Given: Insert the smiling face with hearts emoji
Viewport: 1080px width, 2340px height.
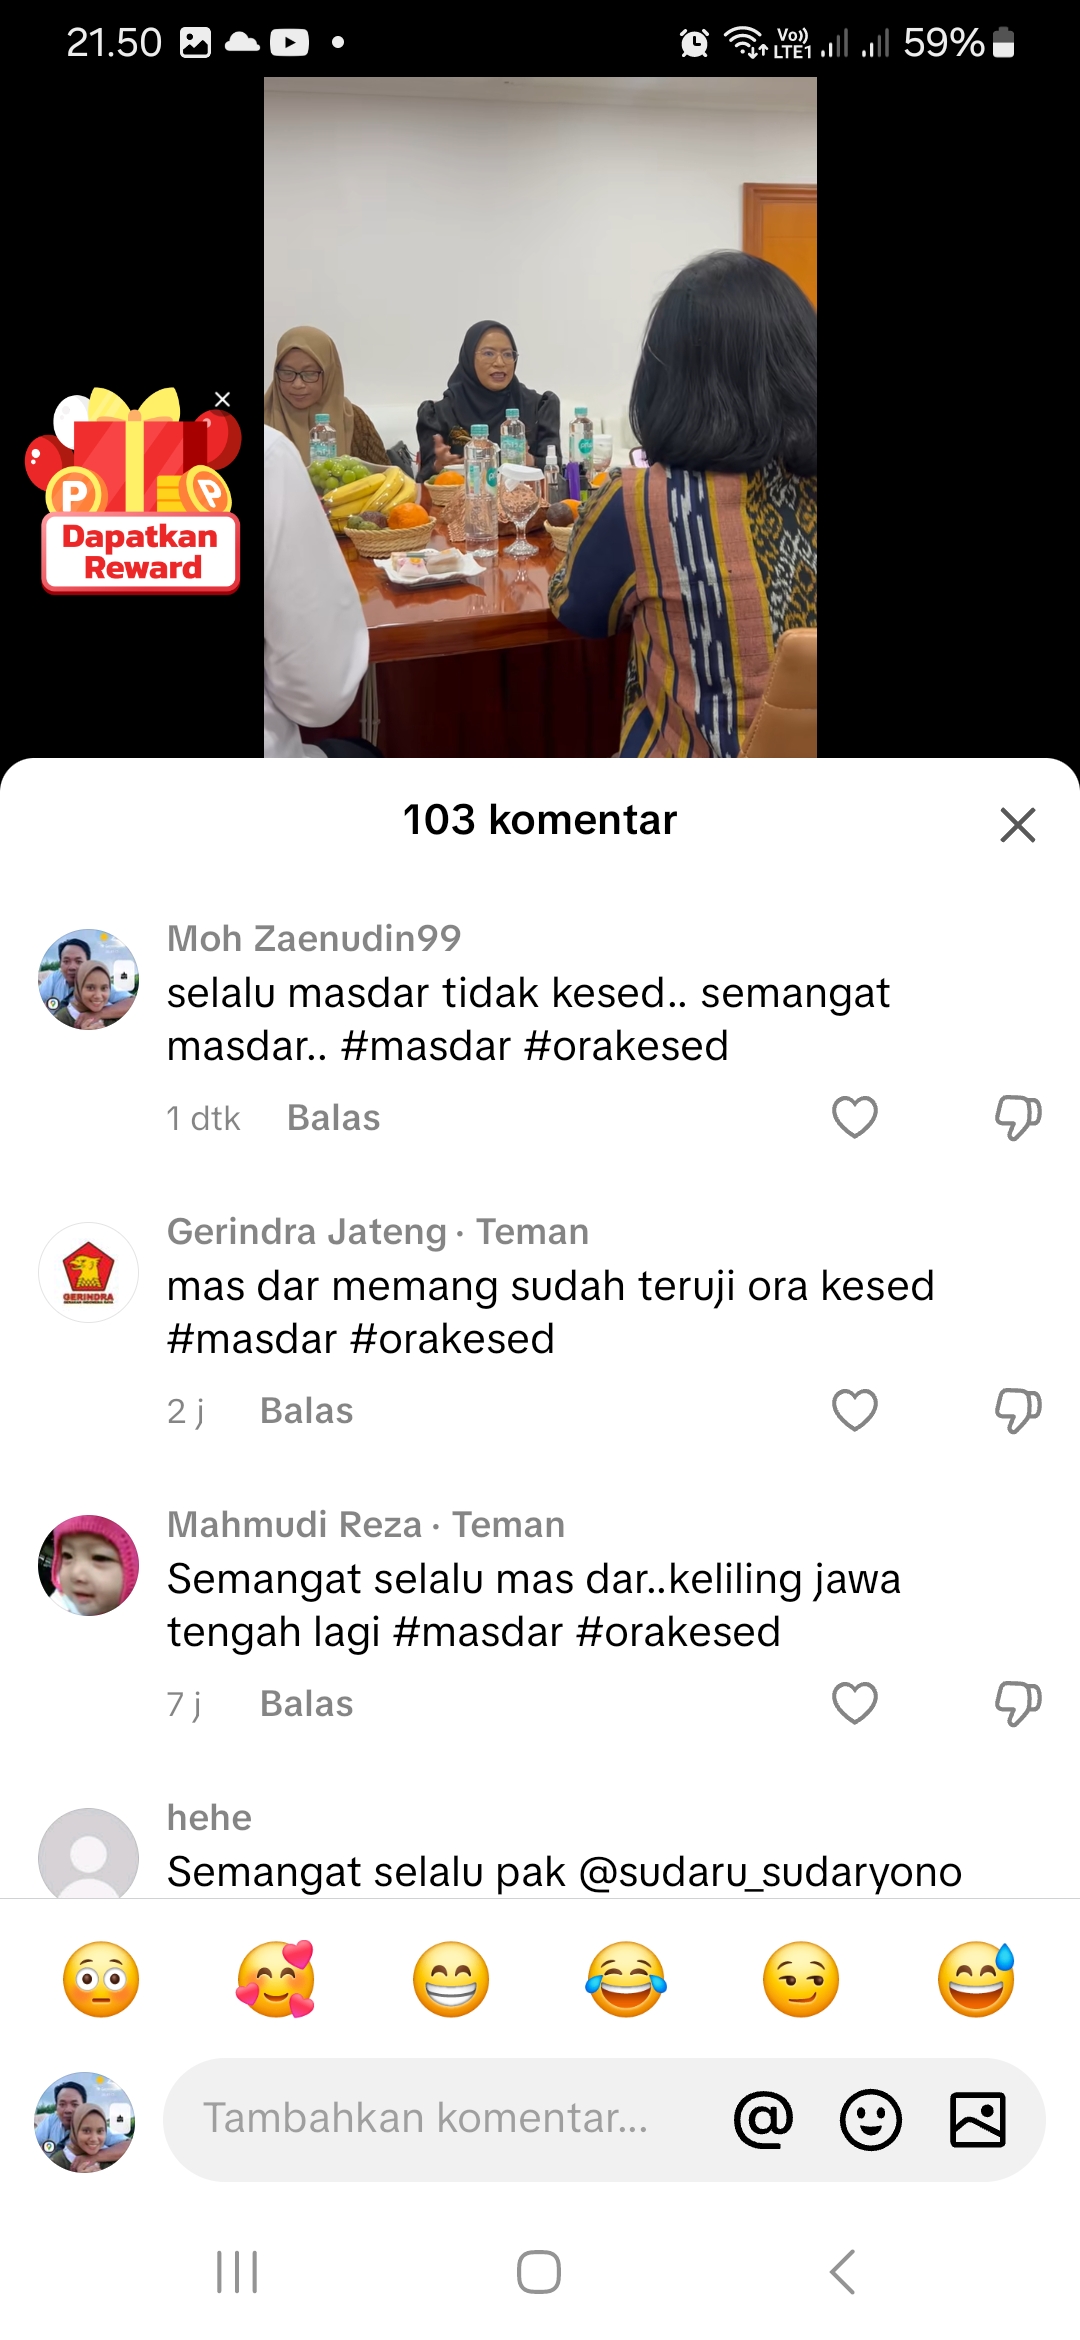Looking at the screenshot, I should coord(276,1979).
